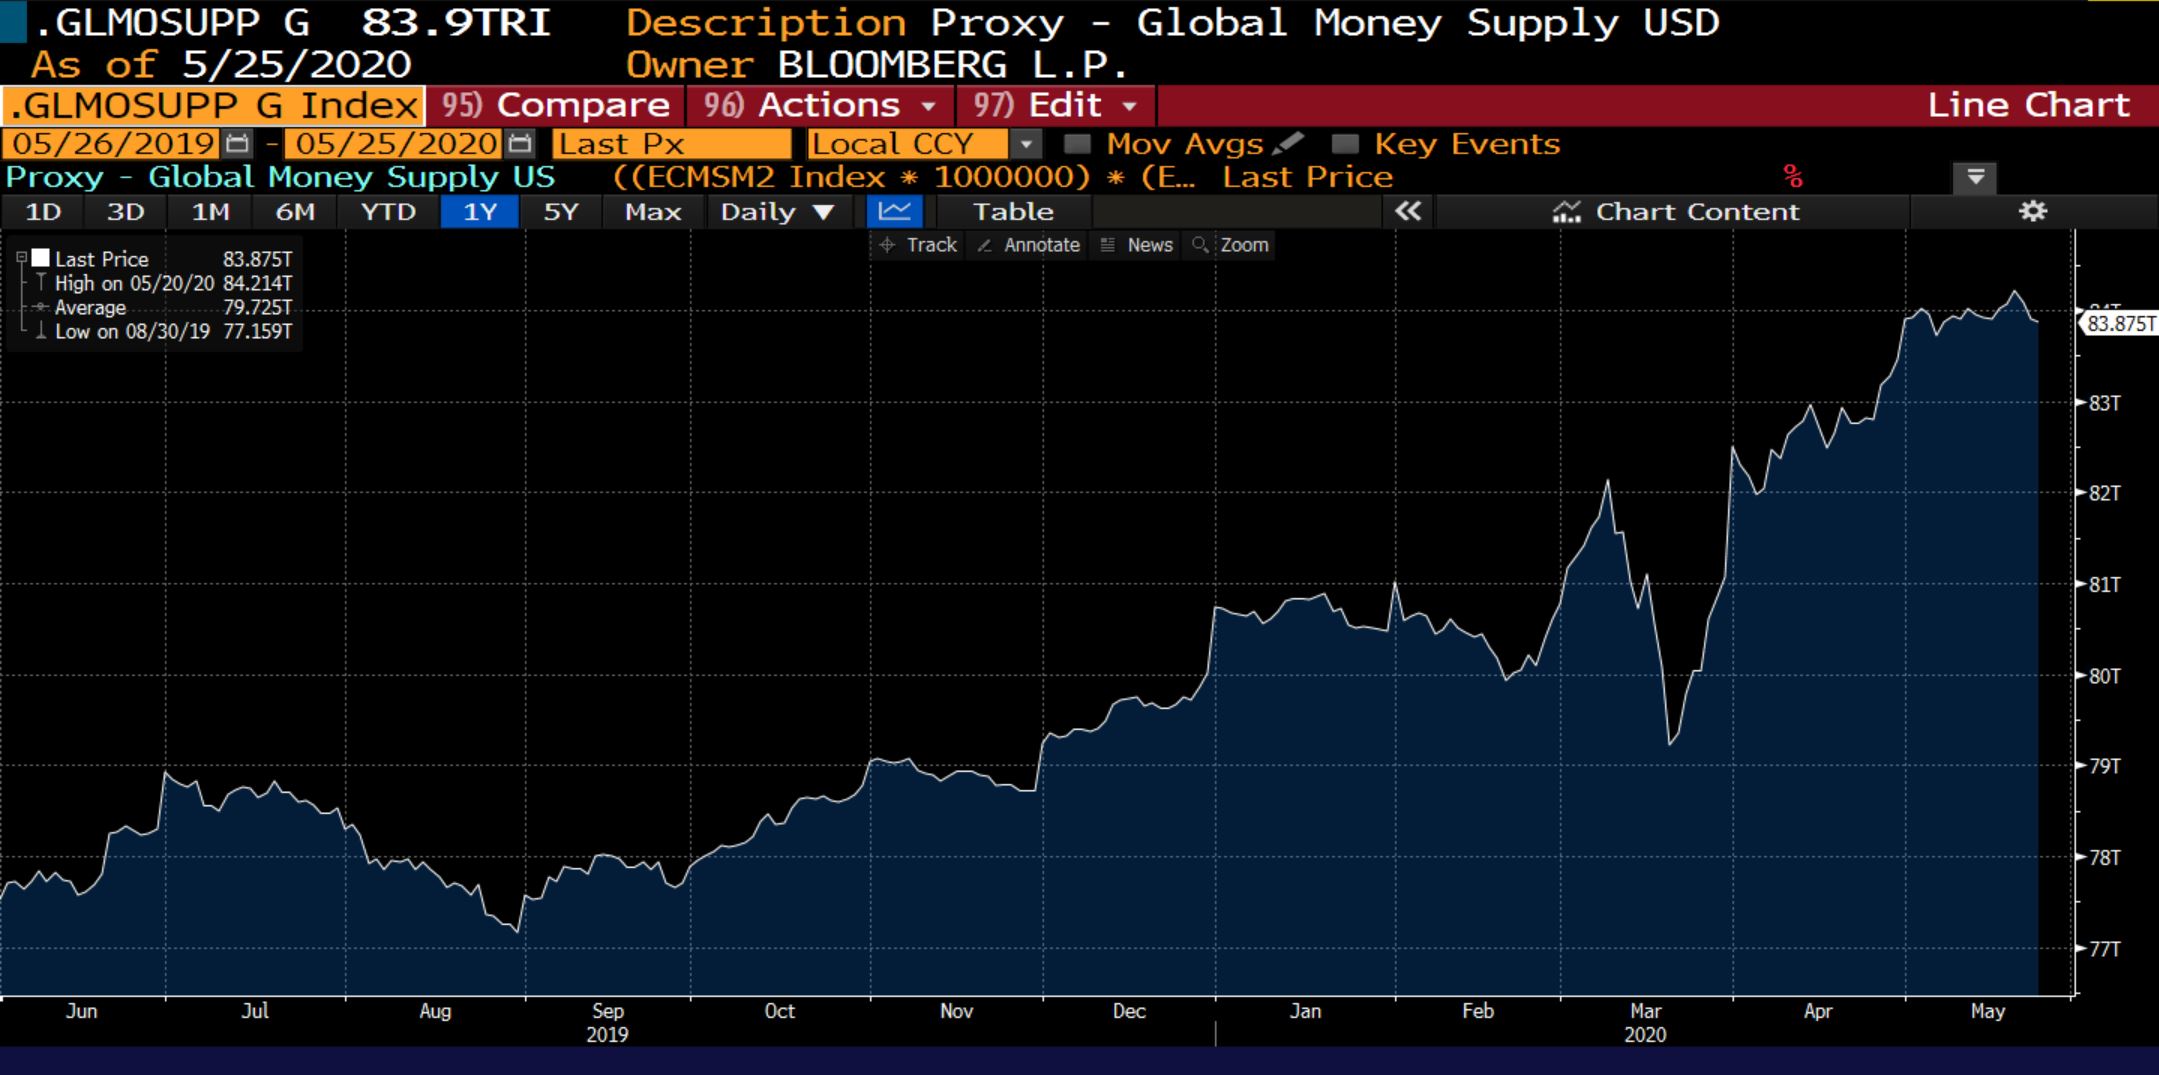
Task: Open the Daily periodicity dropdown
Action: [x=776, y=212]
